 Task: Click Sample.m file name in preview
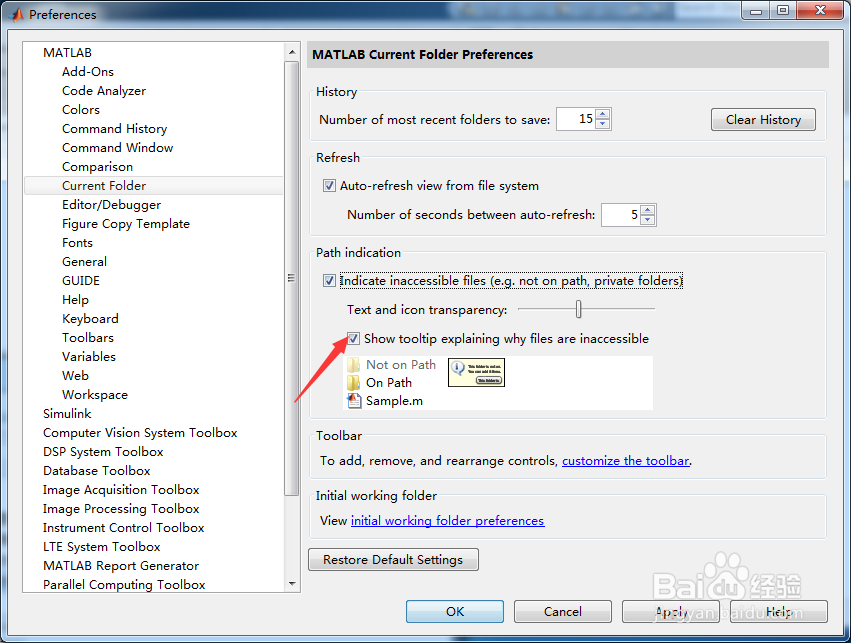tap(394, 401)
